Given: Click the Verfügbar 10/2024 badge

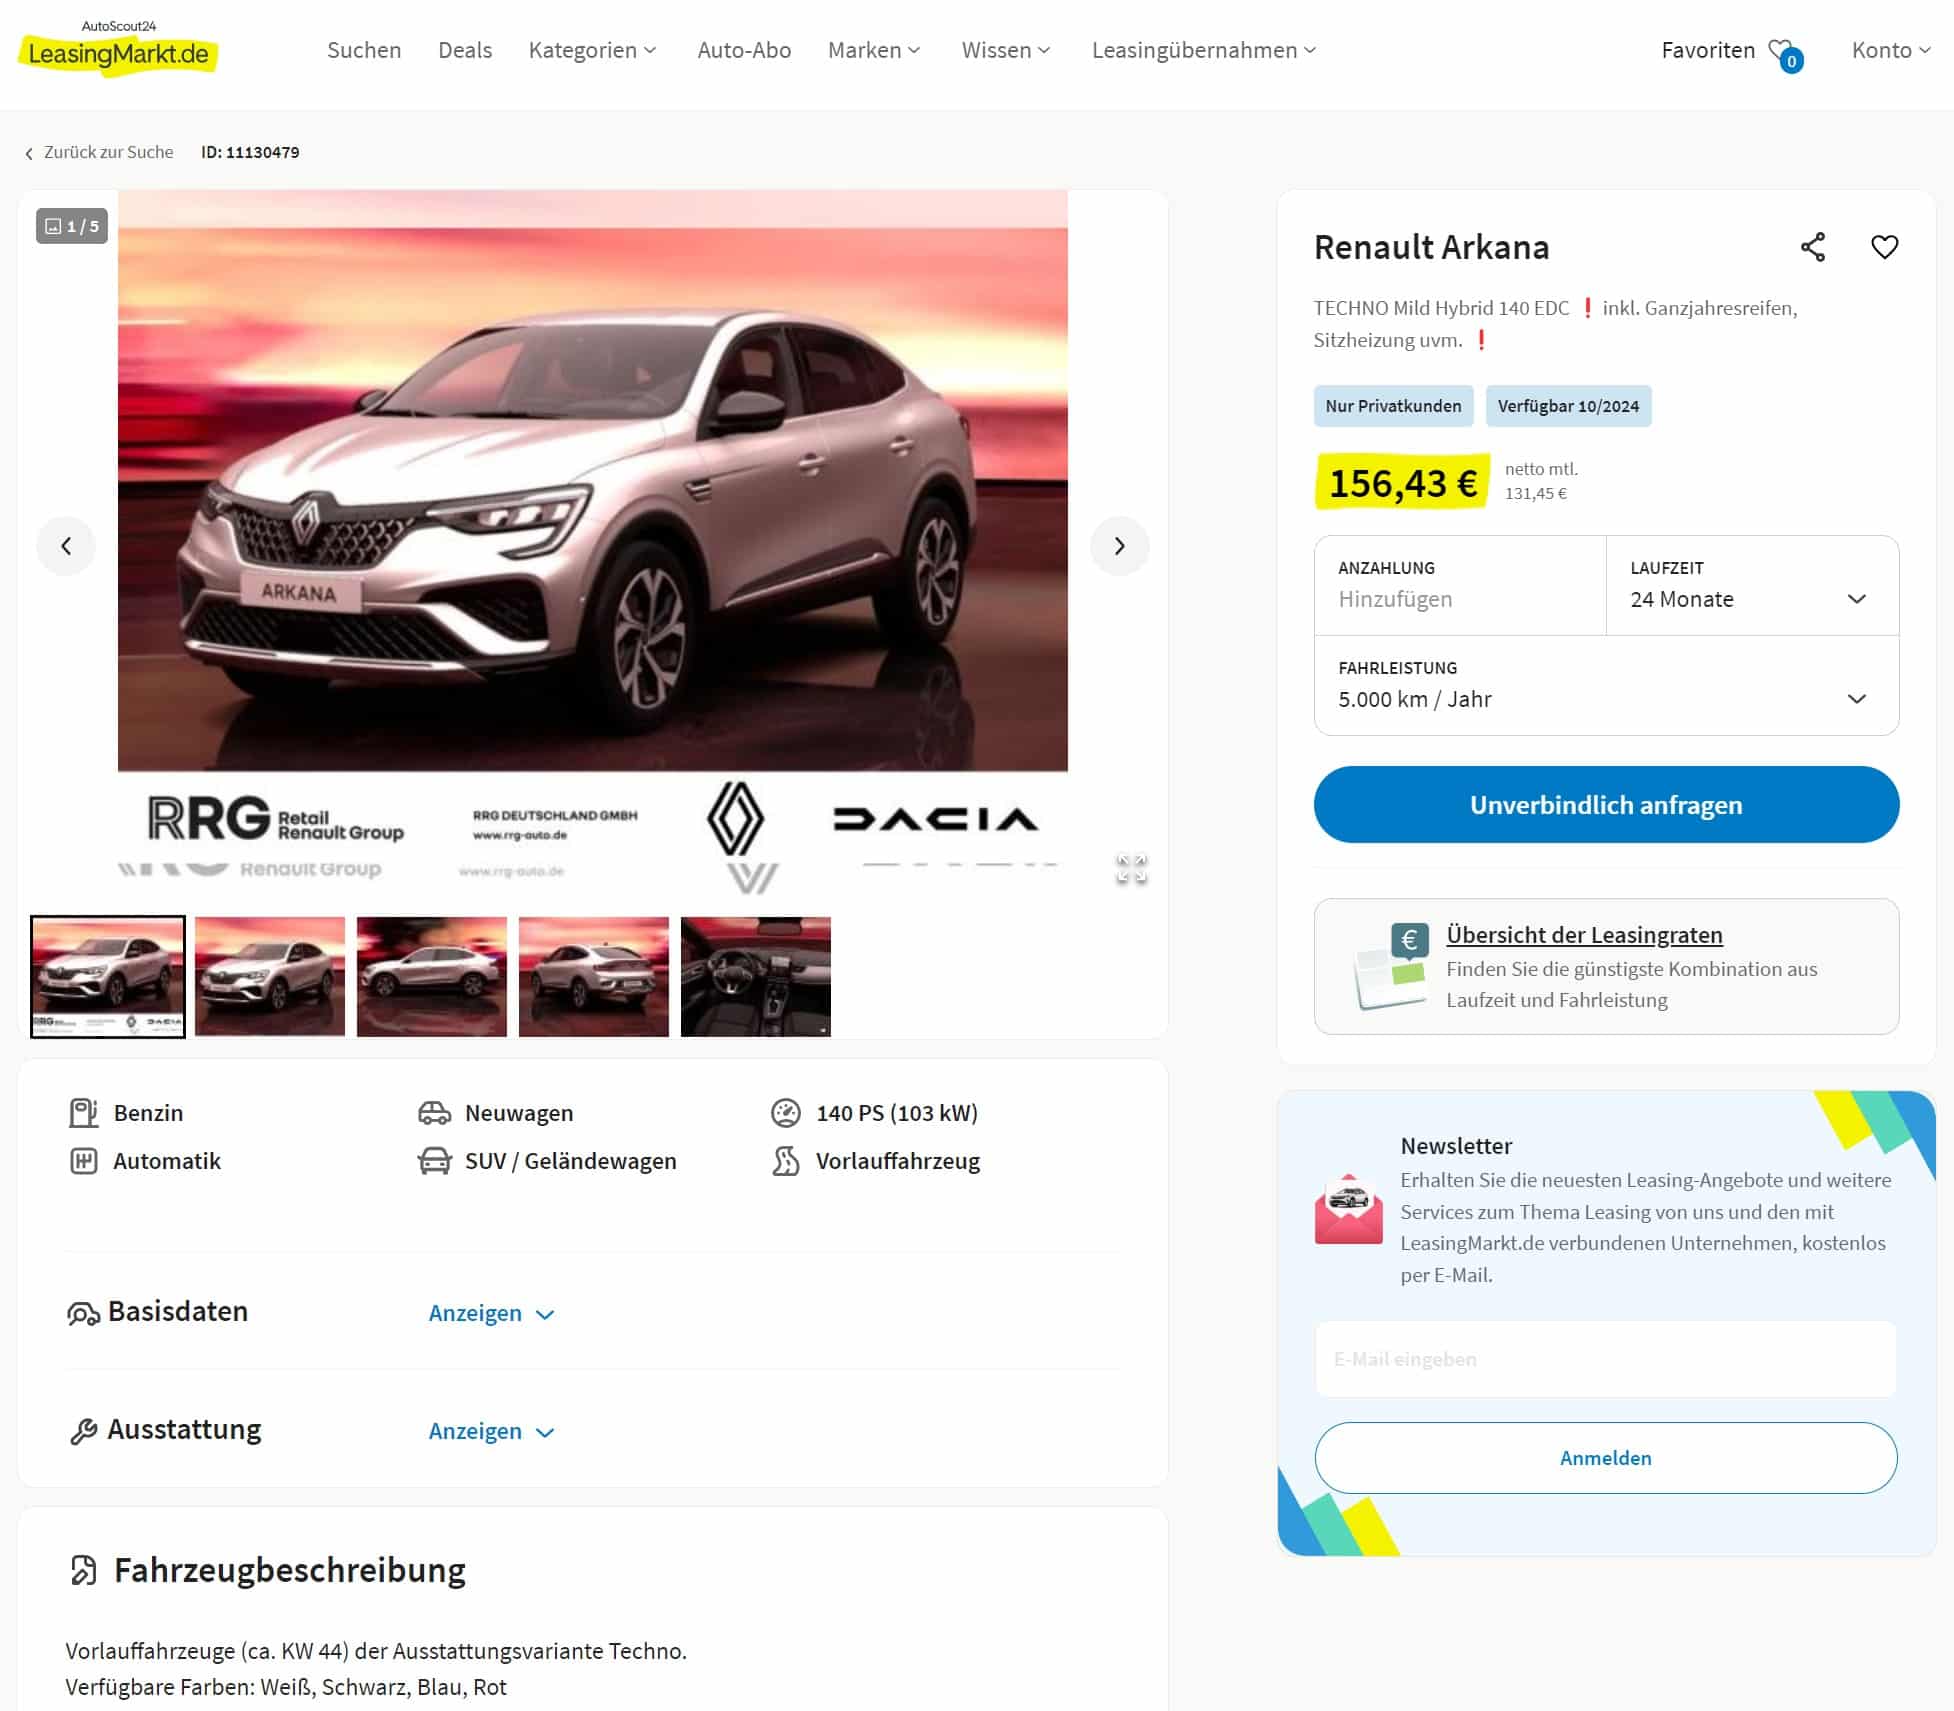Looking at the screenshot, I should (1568, 406).
